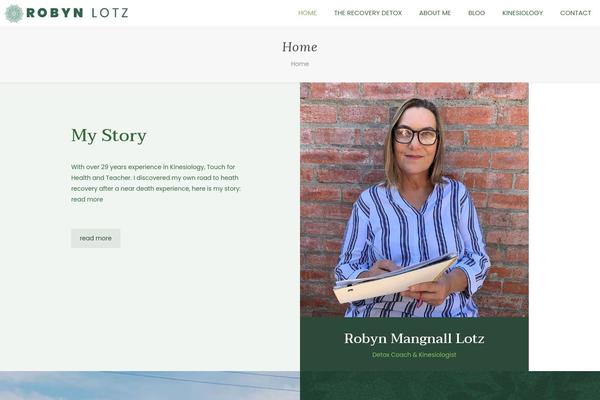Click the sky image at the page bottom
The width and height of the screenshot is (600, 400).
click(150, 385)
